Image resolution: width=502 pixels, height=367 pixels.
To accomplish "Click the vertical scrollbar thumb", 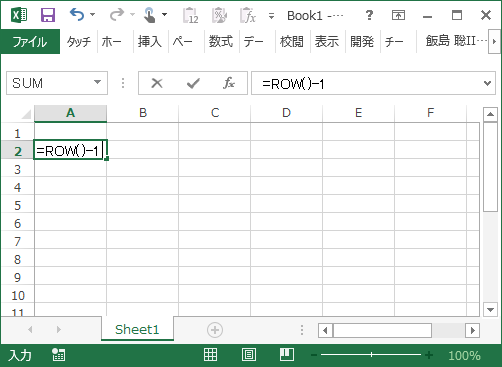I will tap(490, 166).
